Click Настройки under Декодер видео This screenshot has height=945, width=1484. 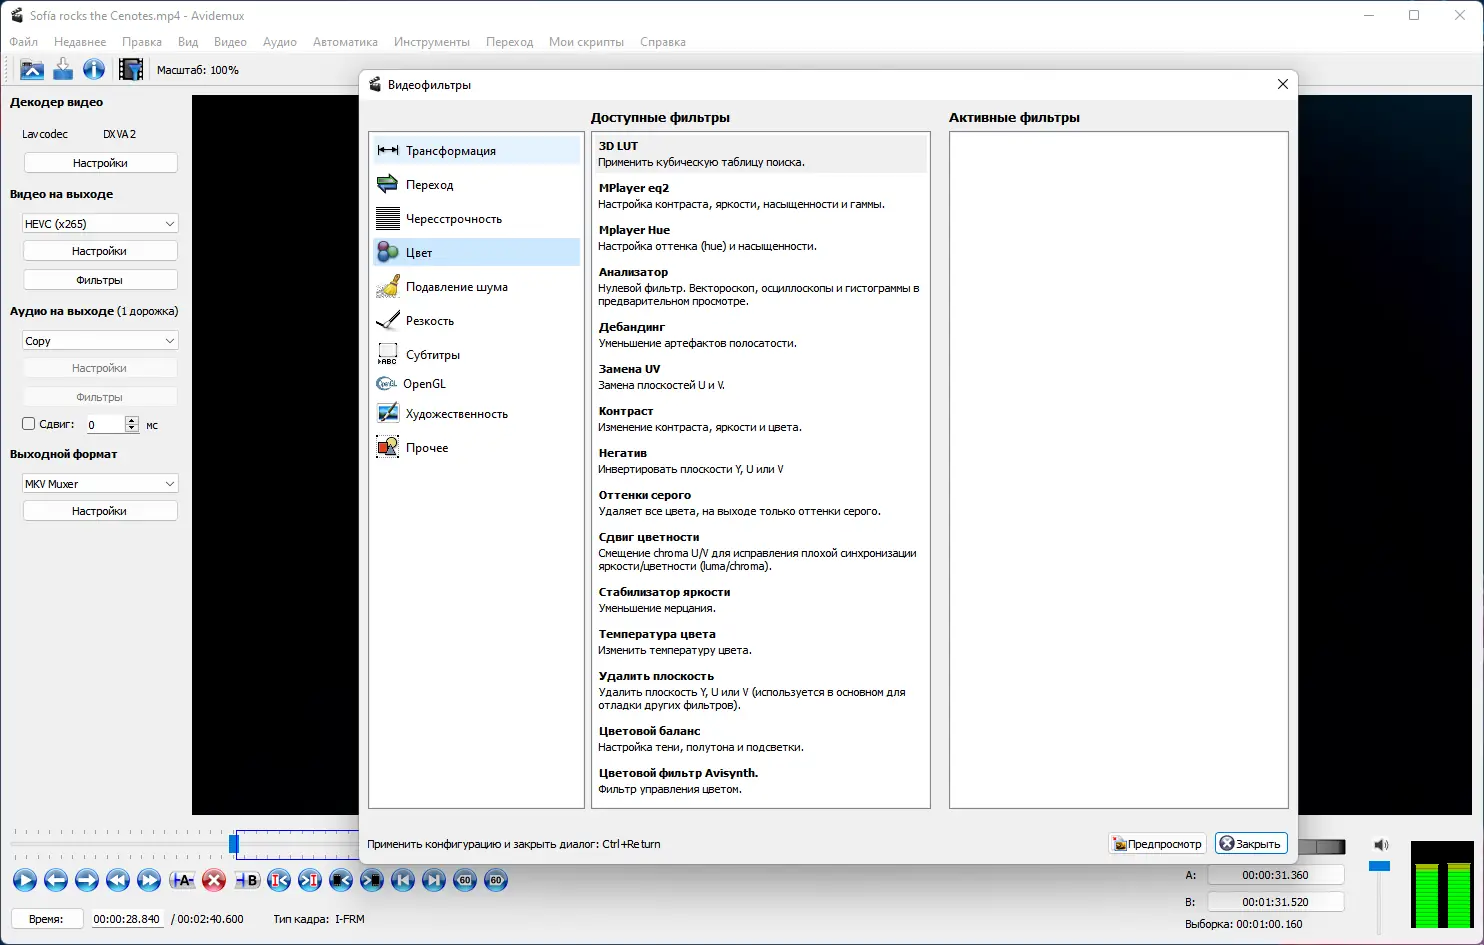click(x=100, y=162)
